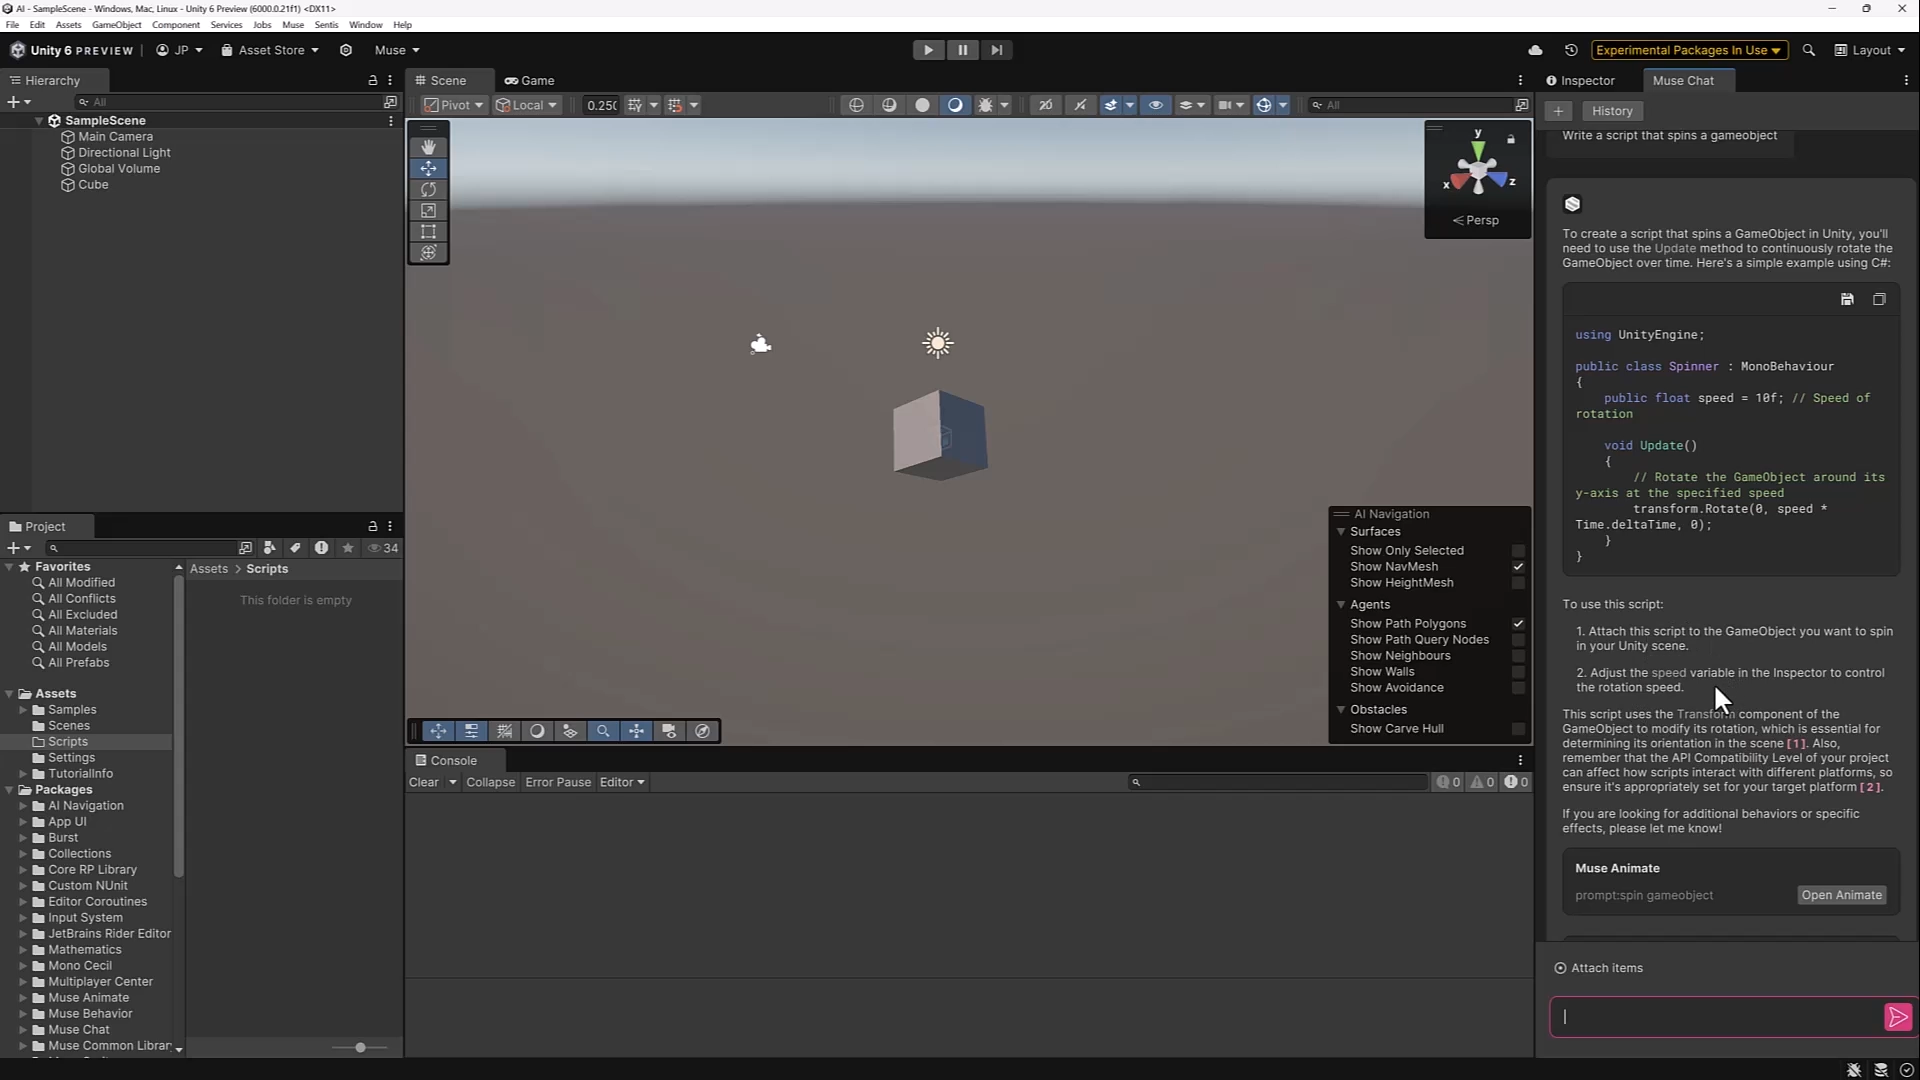Open the Pivot dropdown
This screenshot has width=1920, height=1080.
[454, 105]
